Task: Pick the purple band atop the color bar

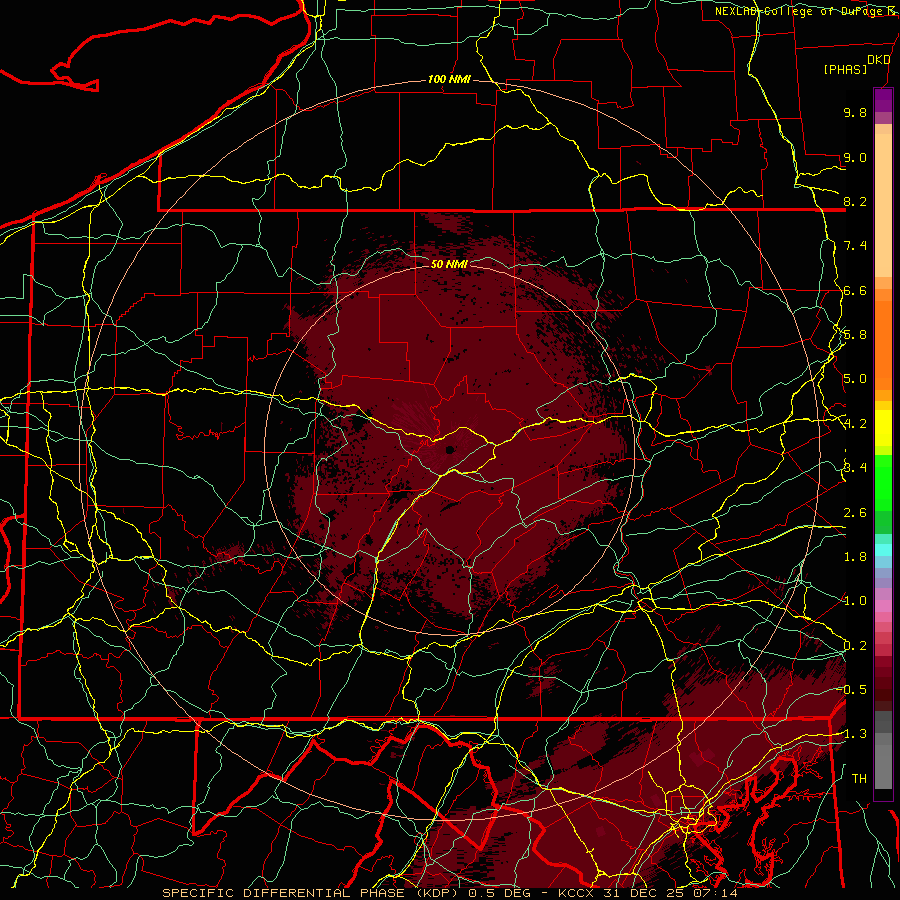Action: [883, 100]
